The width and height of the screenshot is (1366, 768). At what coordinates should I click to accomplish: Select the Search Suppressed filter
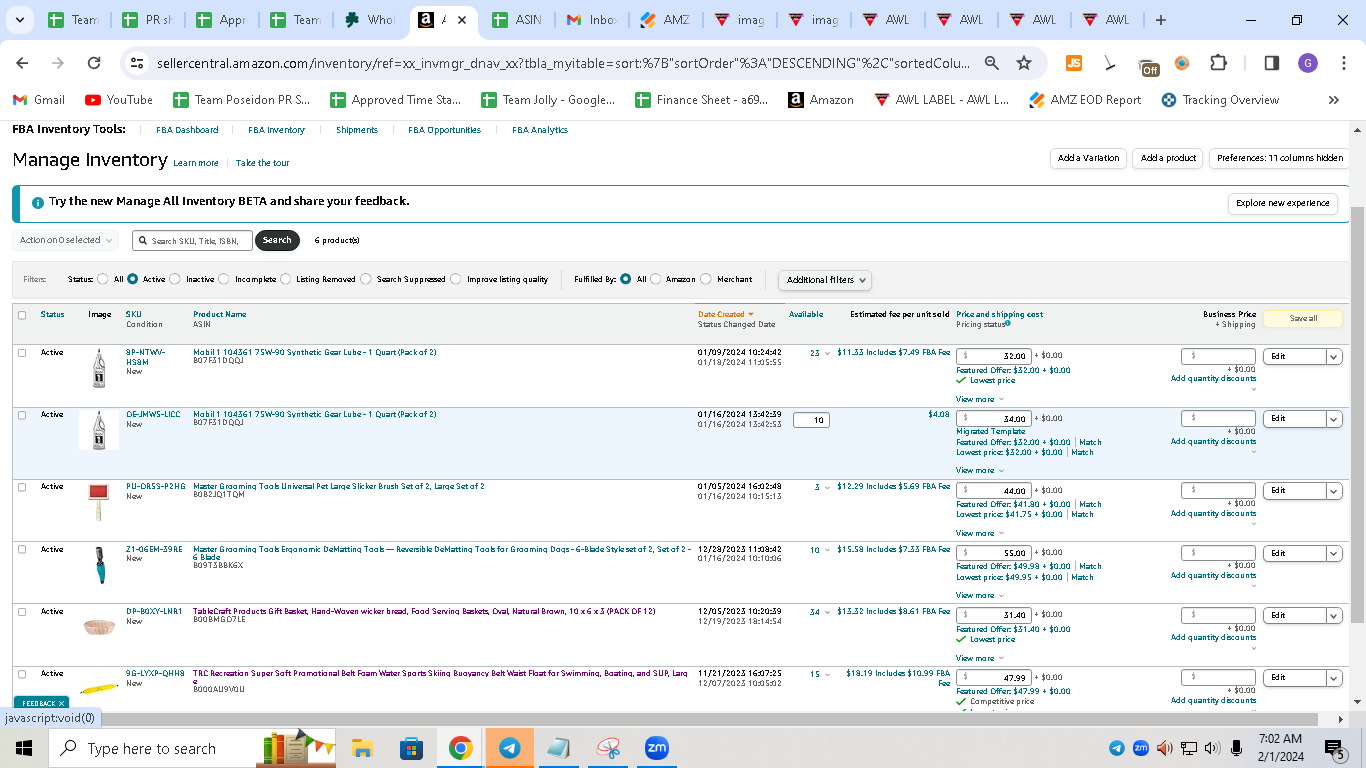366,280
